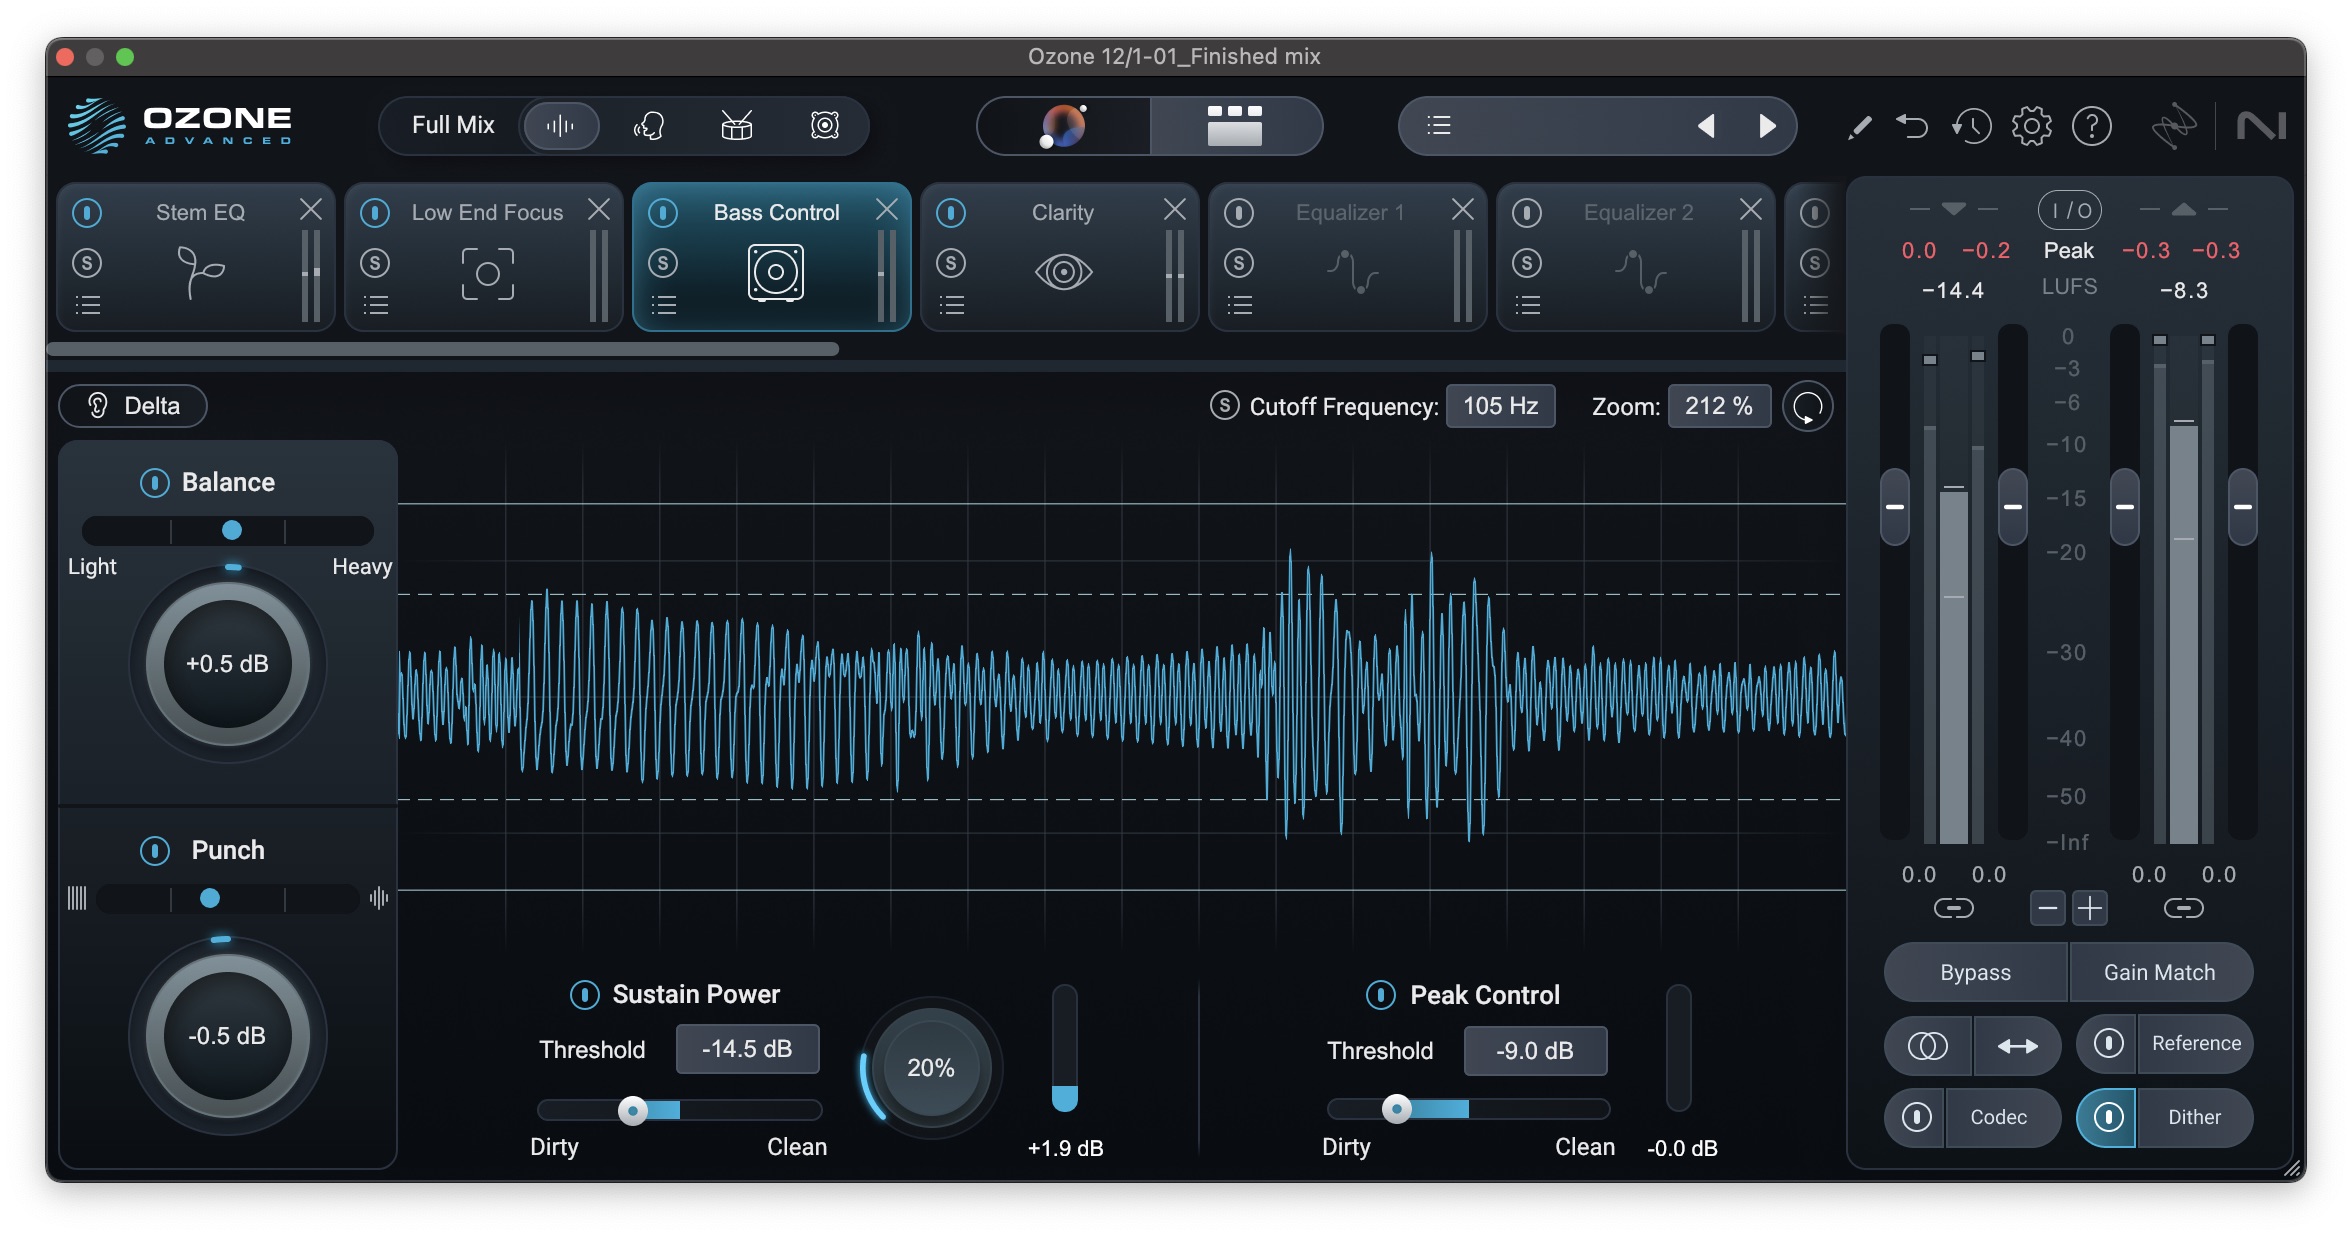Solo the Cutoff Frequency band
The width and height of the screenshot is (2352, 1236).
[1224, 406]
